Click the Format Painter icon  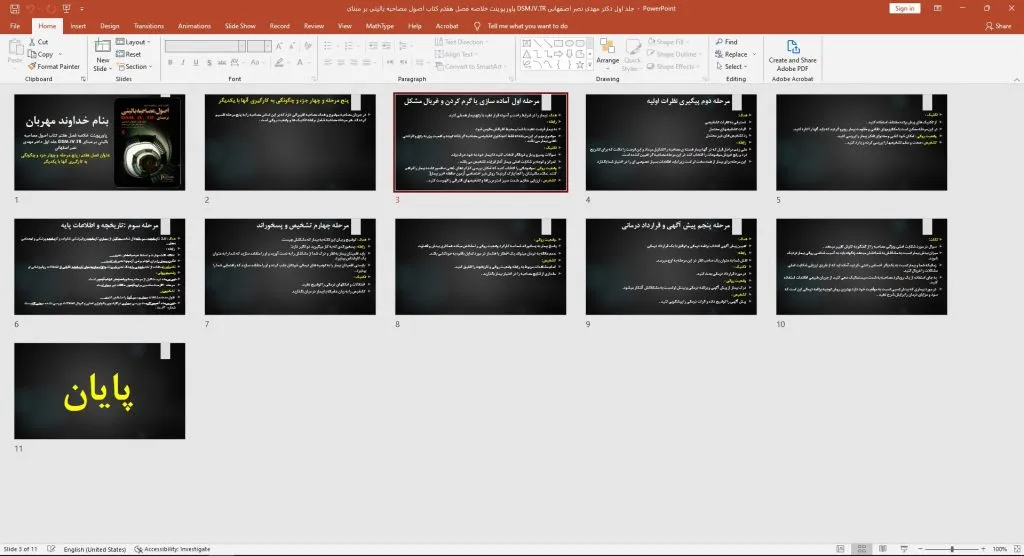click(x=32, y=67)
